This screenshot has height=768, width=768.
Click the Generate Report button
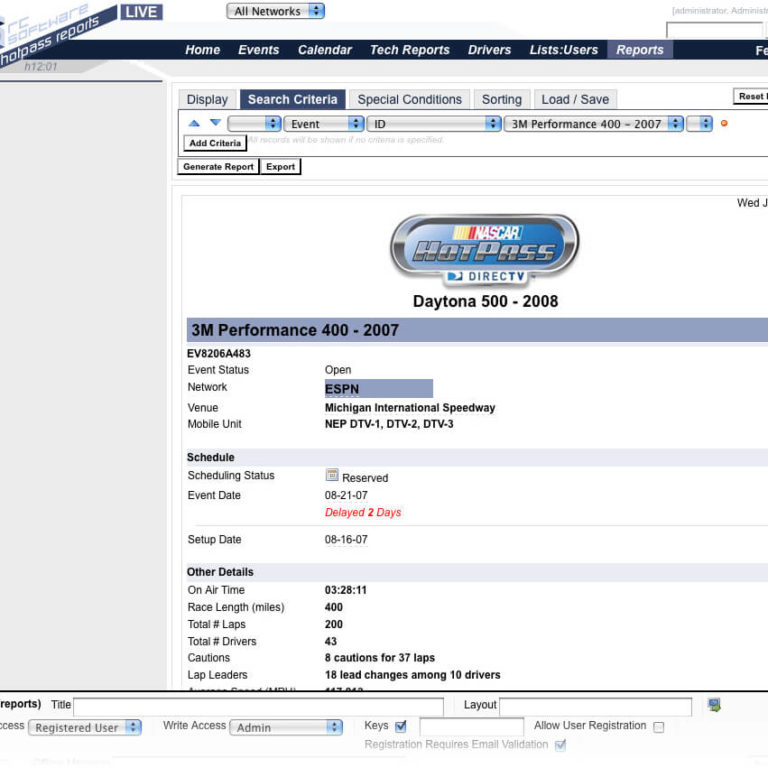point(218,167)
